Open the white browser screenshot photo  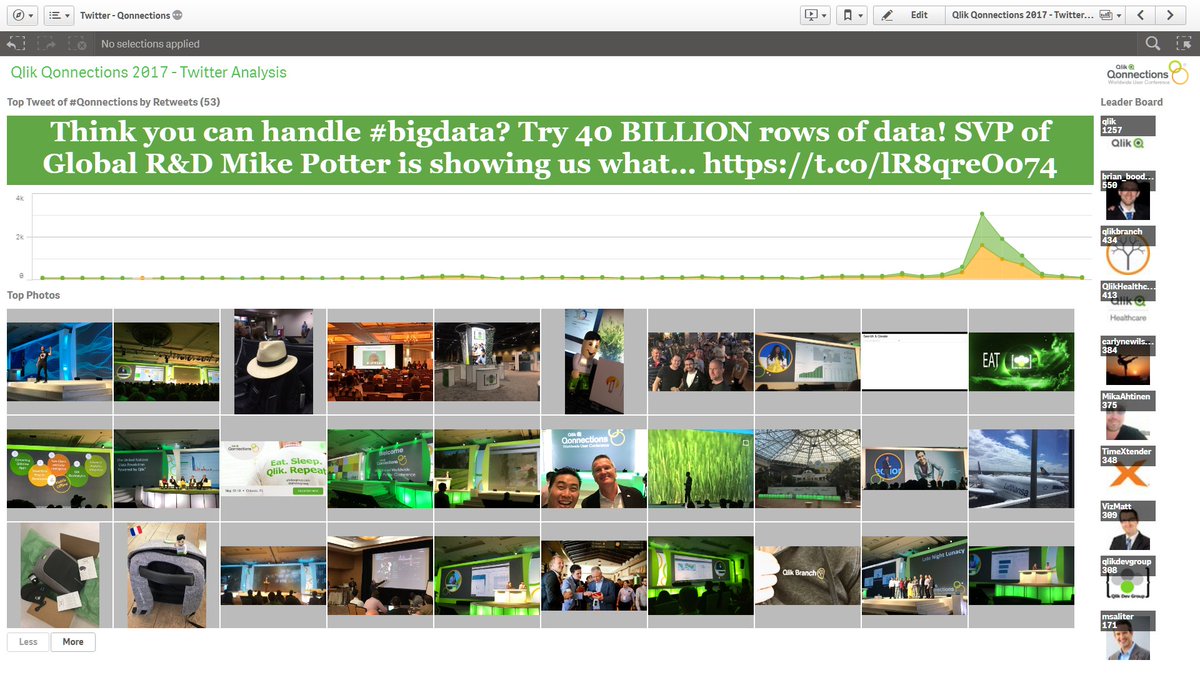tap(914, 361)
